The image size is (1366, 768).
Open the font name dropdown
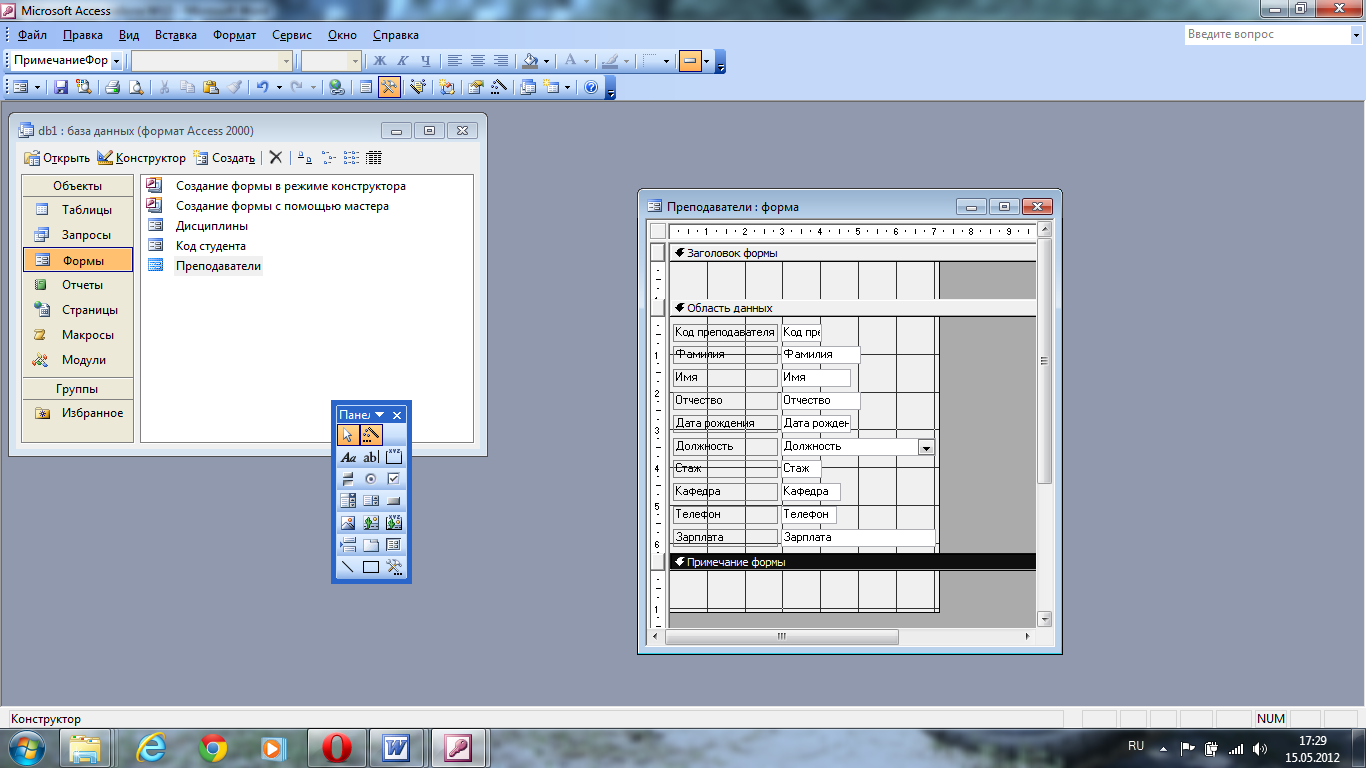click(x=286, y=61)
